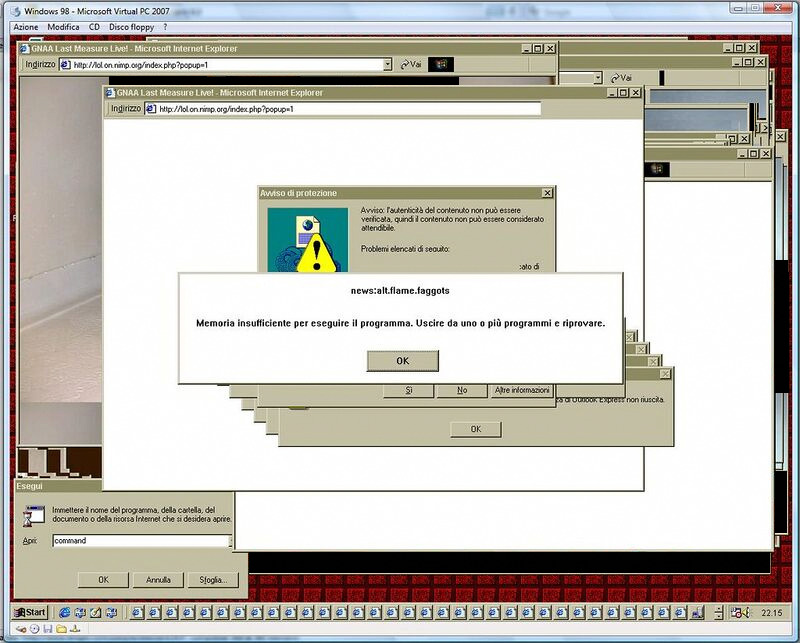Screen dimensions: 800x643
Task: Click the 'Apri:' label in the Esegui dialog
Action: (x=30, y=541)
